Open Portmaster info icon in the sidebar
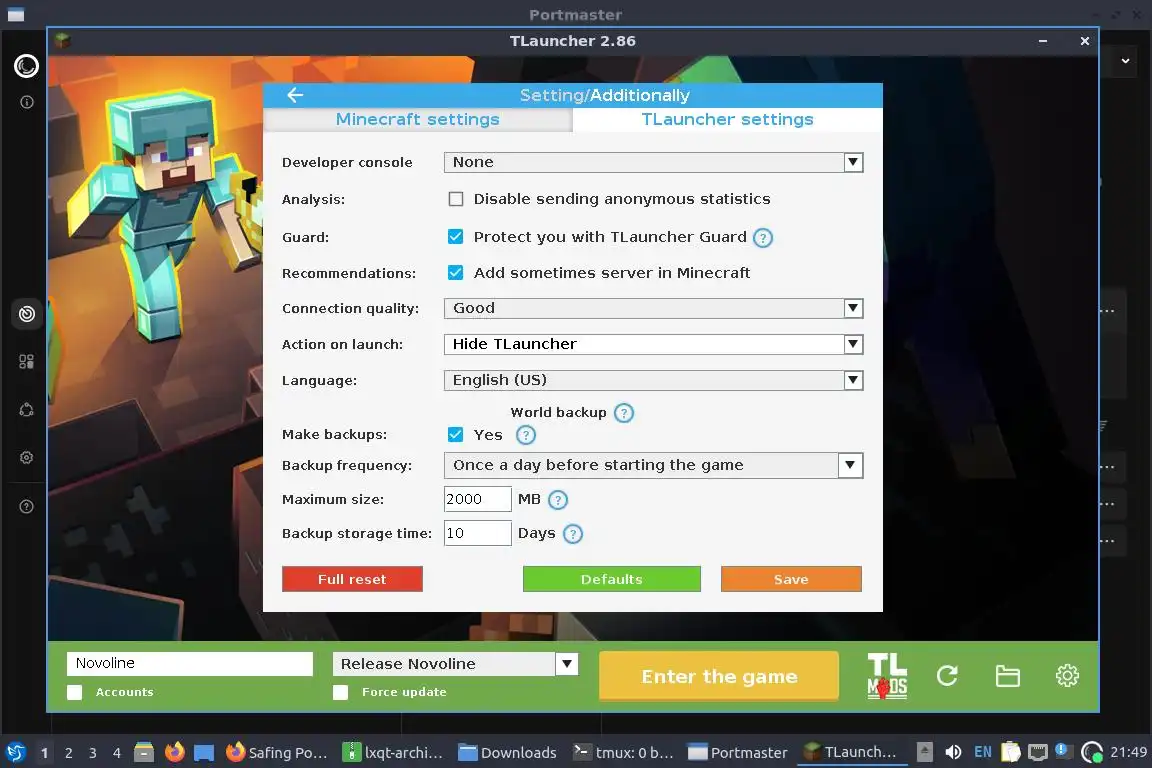The width and height of the screenshot is (1152, 768). [26, 102]
